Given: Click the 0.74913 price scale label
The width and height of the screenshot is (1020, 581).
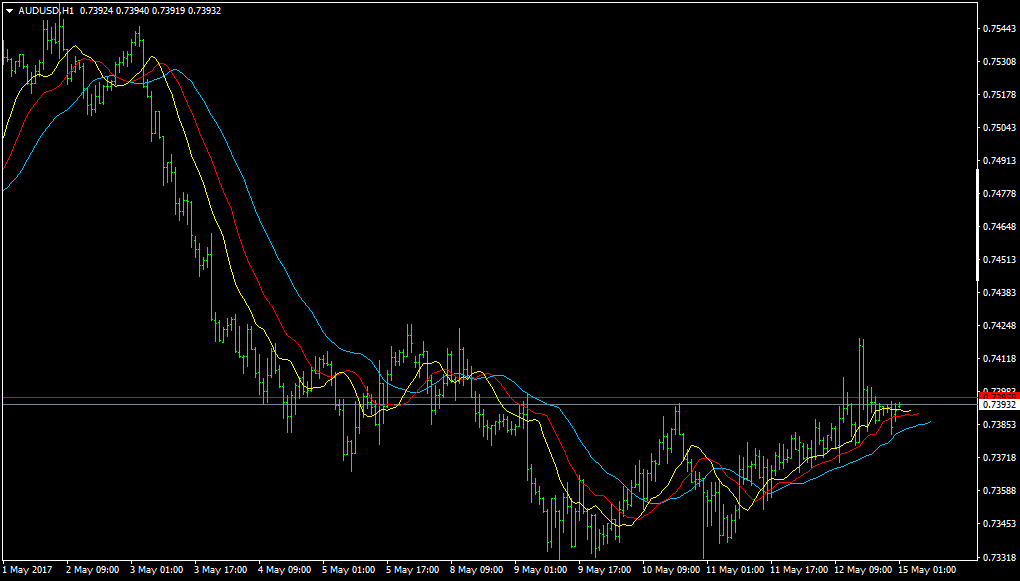Looking at the screenshot, I should (999, 160).
